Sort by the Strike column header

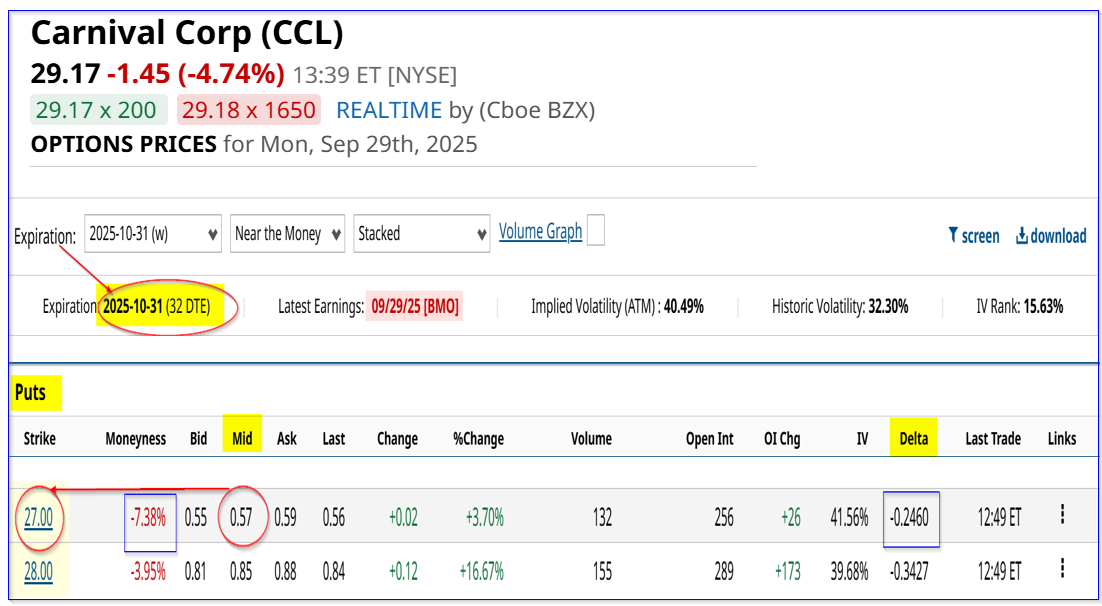(39, 439)
